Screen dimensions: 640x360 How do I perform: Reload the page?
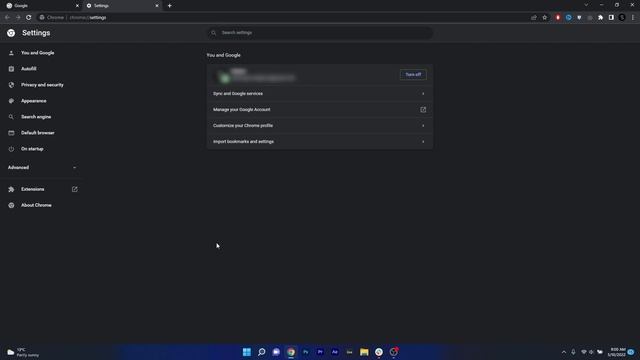[29, 18]
